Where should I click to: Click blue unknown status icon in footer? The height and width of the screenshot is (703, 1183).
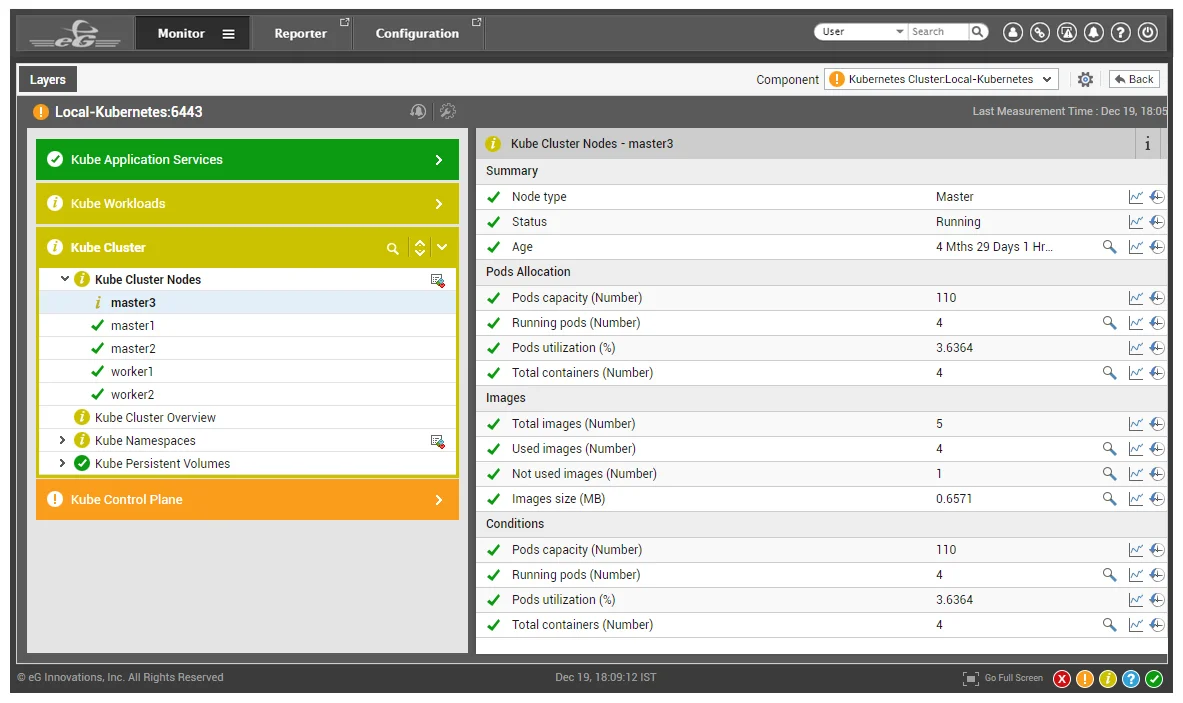pyautogui.click(x=1130, y=679)
